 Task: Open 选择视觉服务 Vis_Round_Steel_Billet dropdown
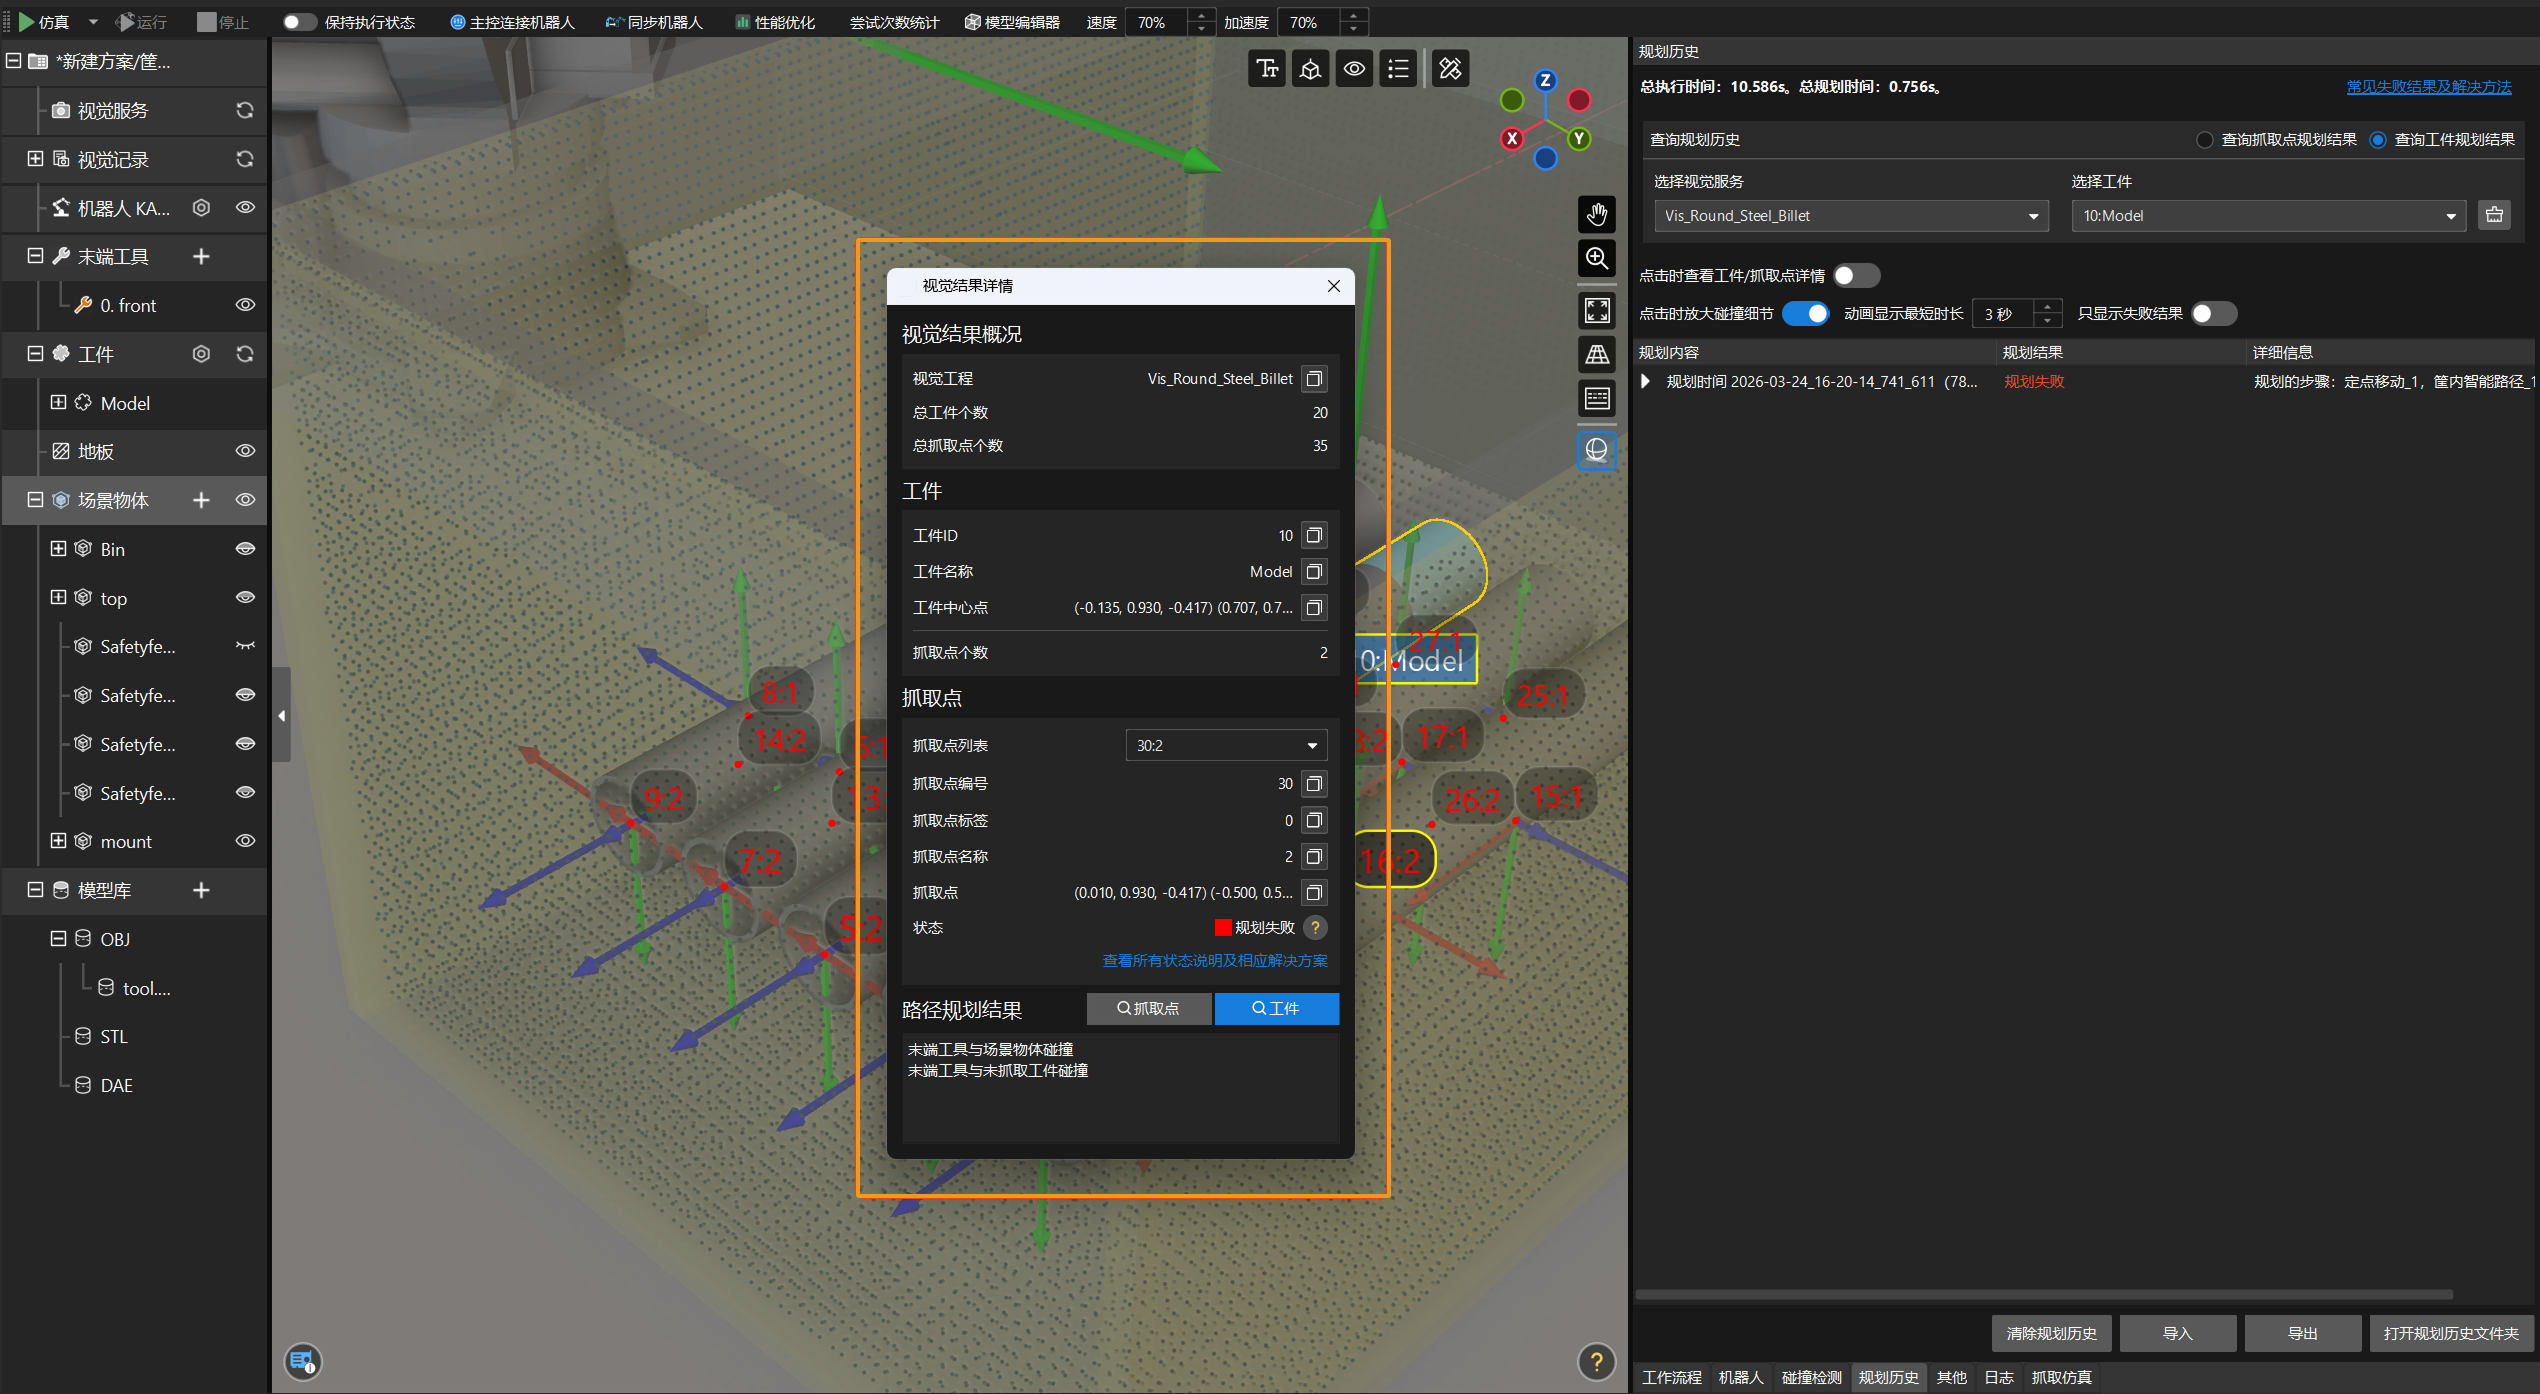pos(1851,216)
